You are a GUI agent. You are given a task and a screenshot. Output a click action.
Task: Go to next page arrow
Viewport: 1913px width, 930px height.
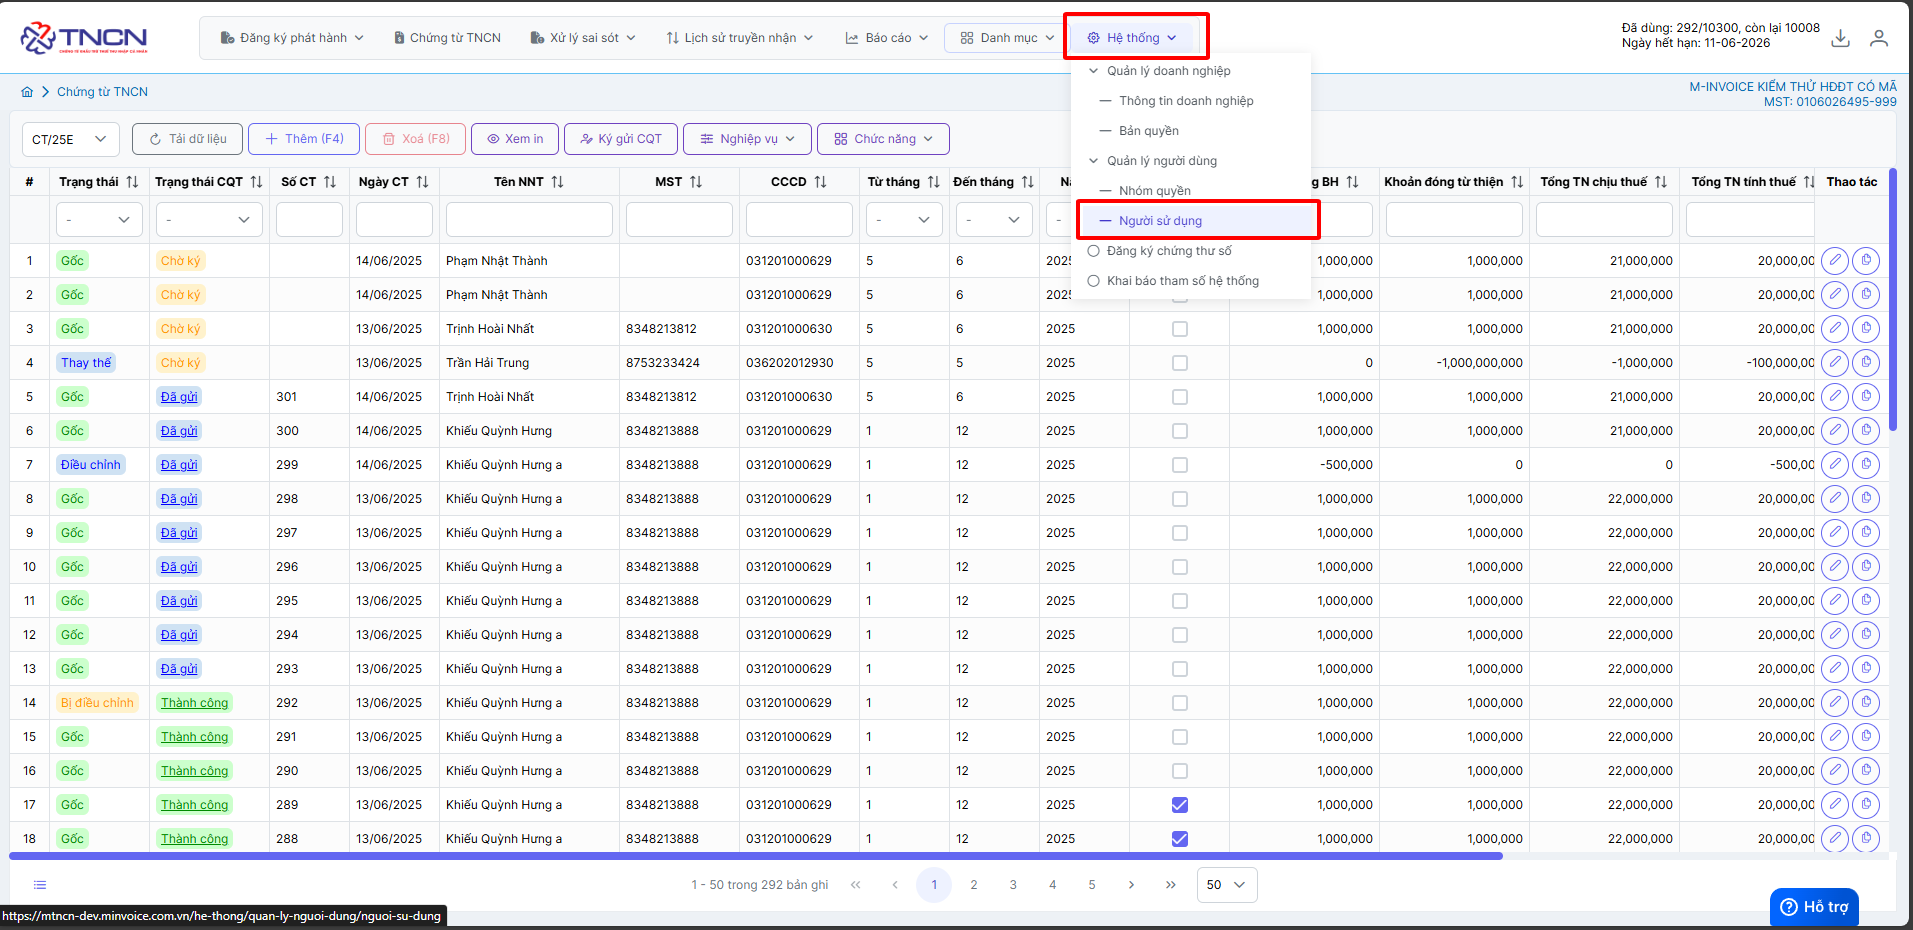click(1131, 885)
